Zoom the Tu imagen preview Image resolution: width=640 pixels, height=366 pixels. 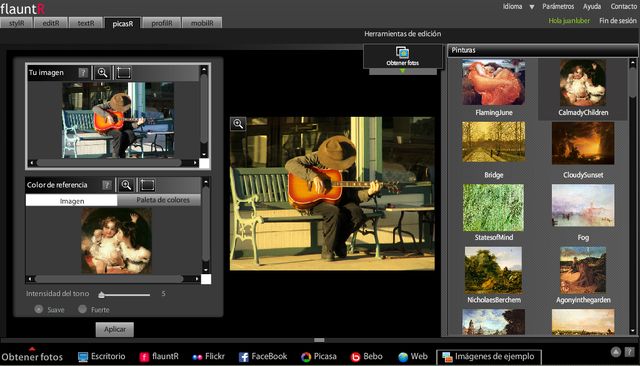point(102,73)
